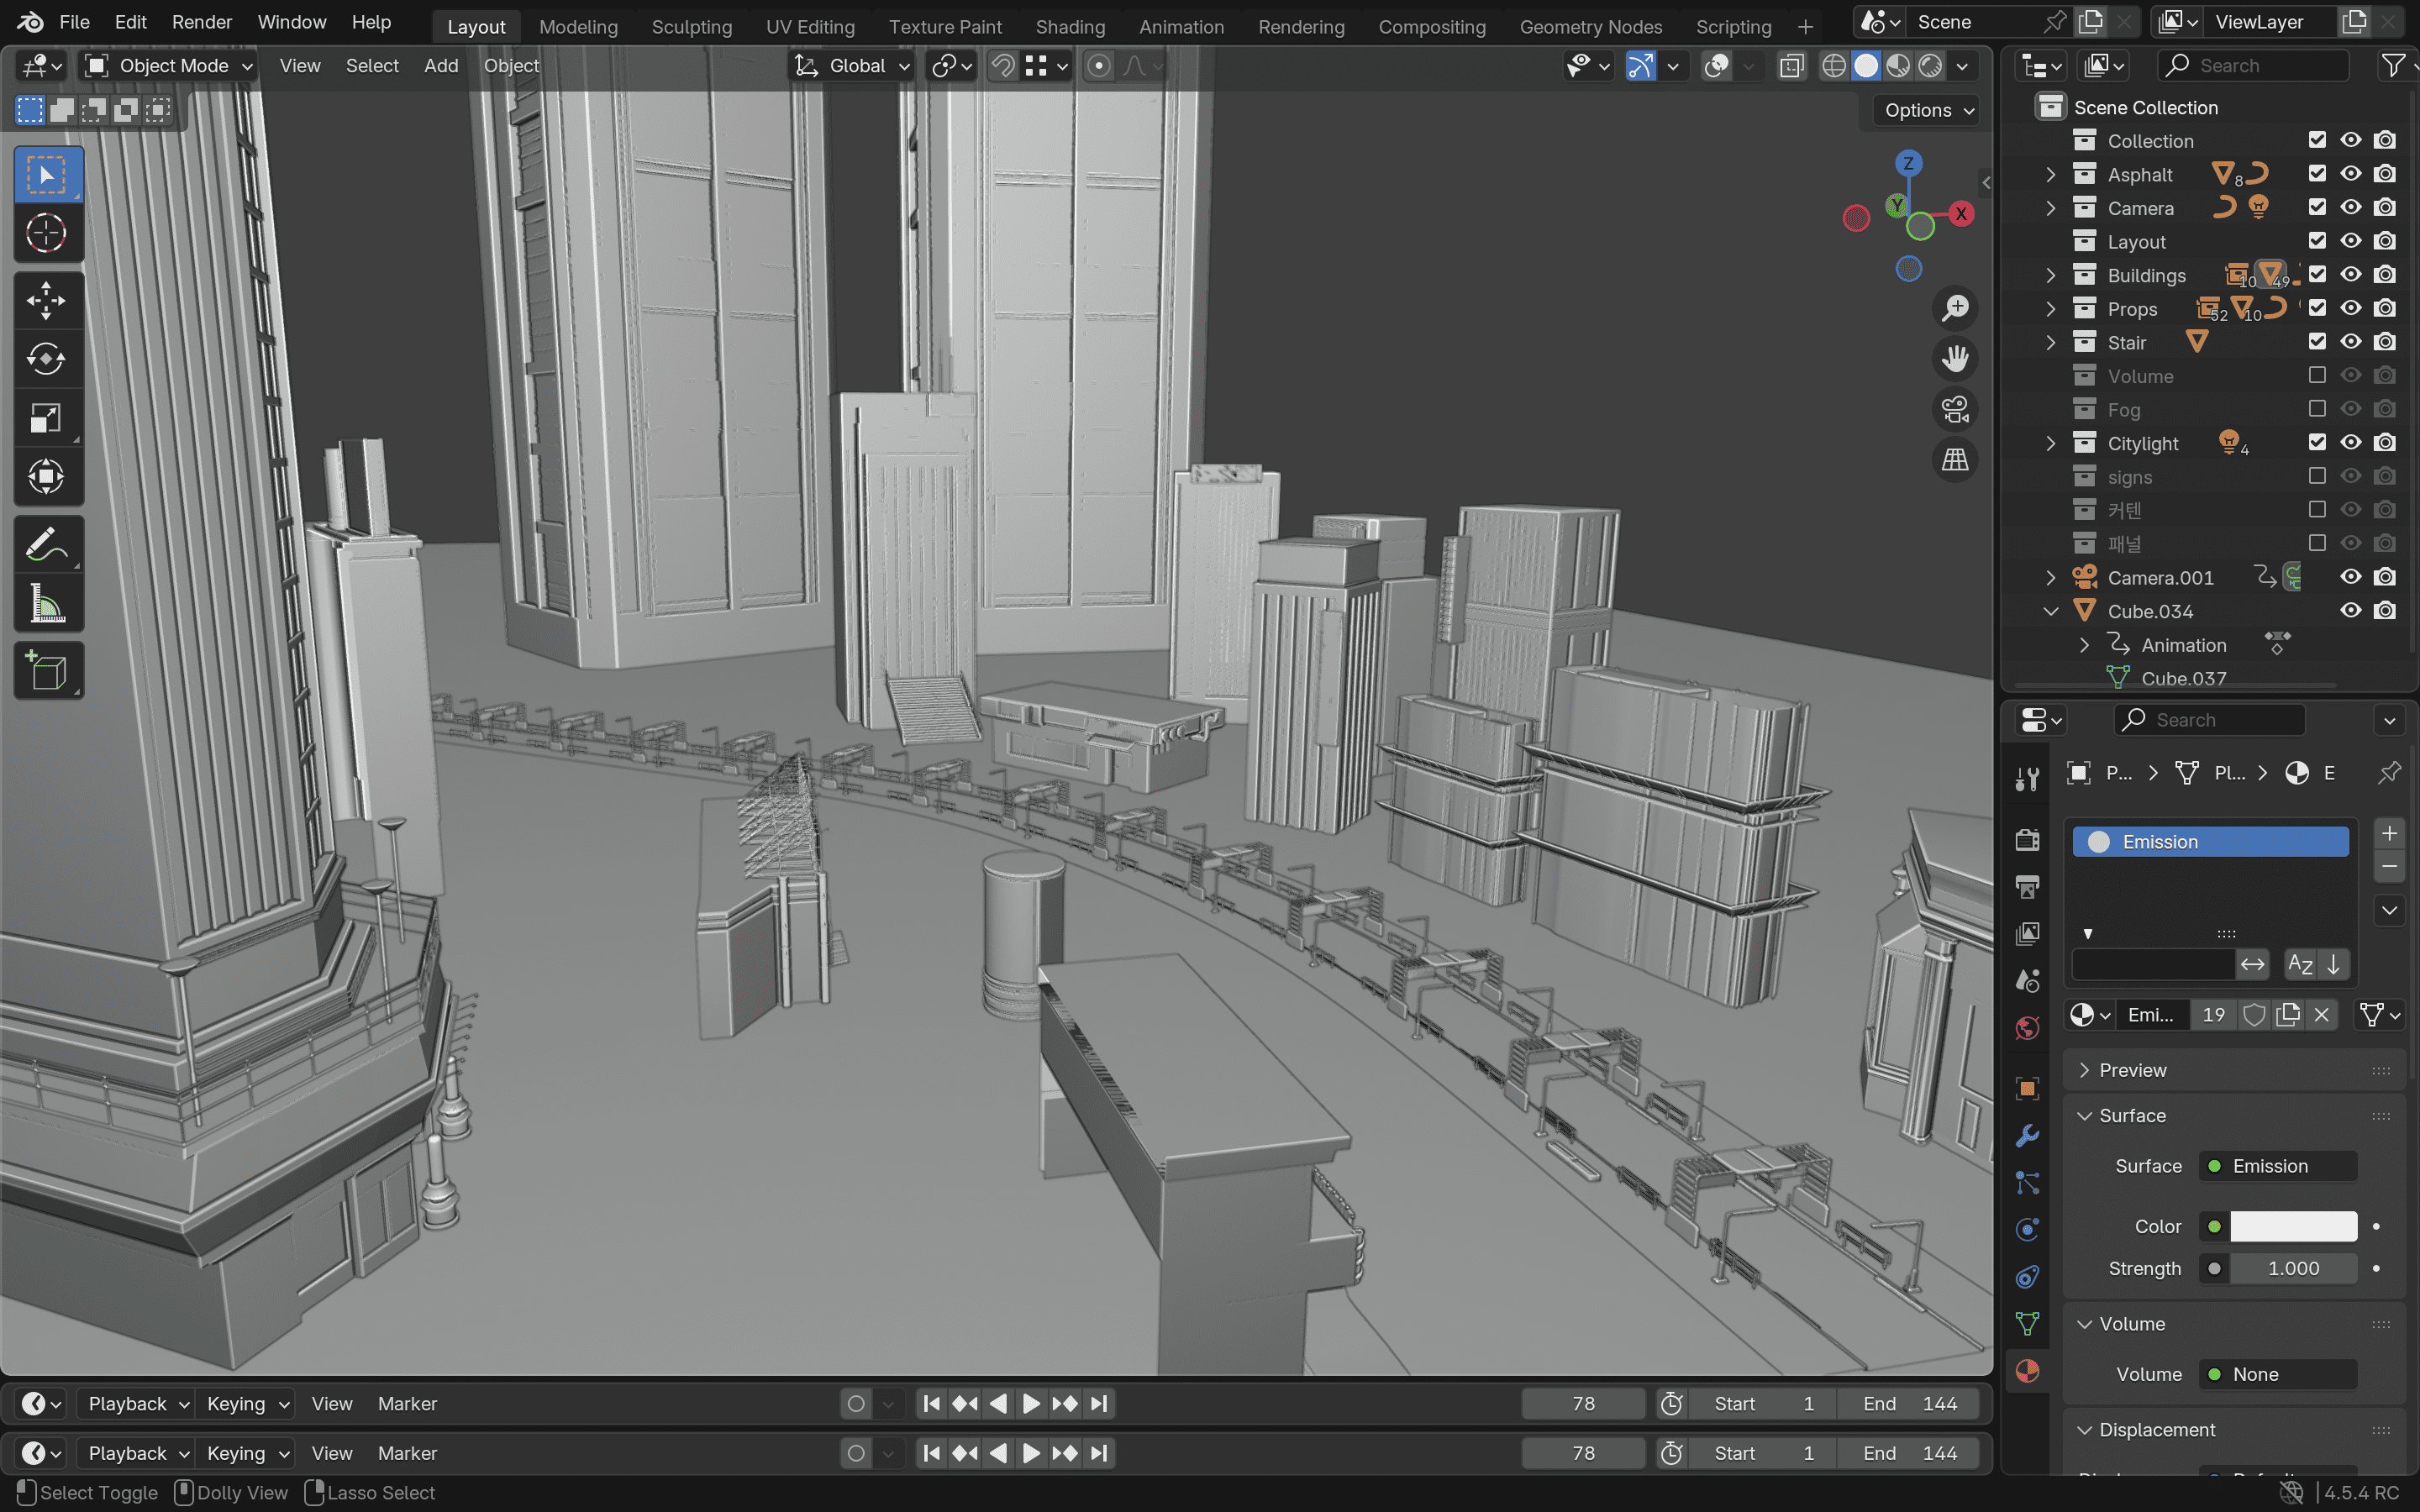
Task: Click the viewport Options button
Action: click(x=1926, y=110)
